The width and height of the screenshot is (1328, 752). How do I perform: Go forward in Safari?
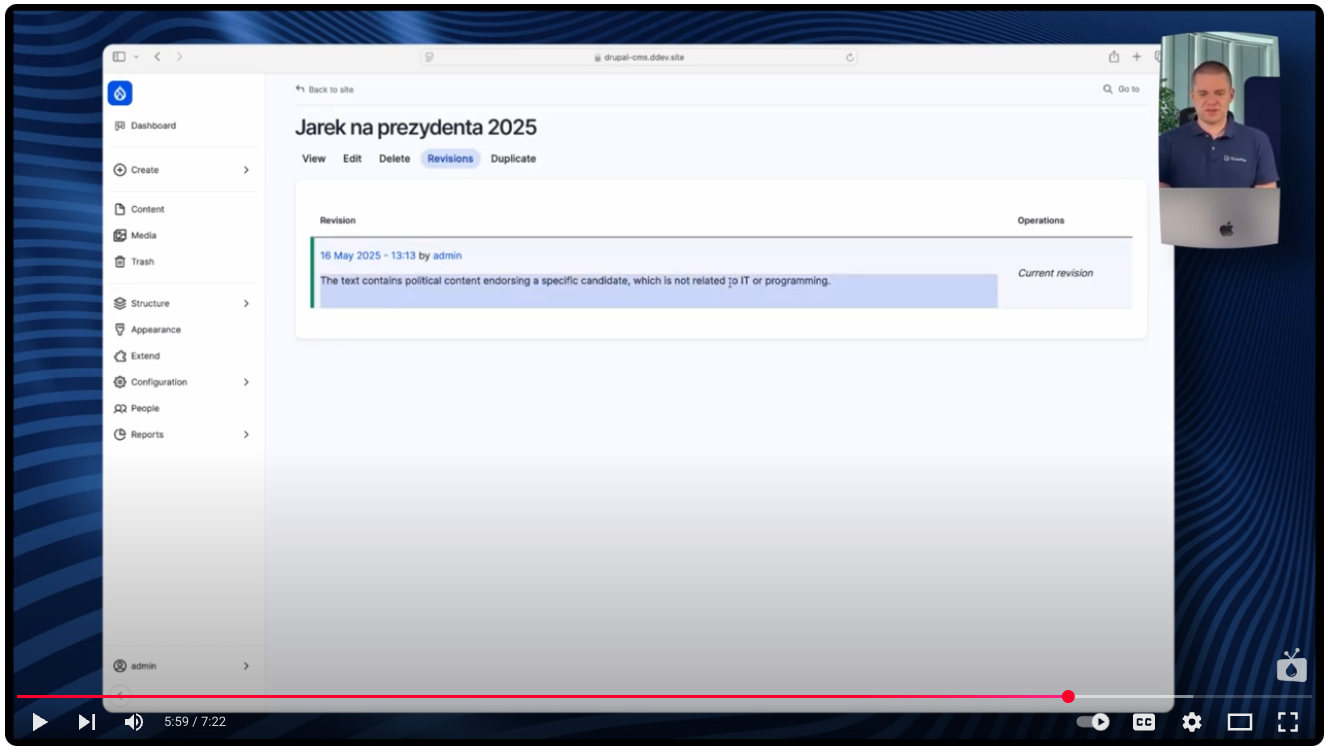180,57
